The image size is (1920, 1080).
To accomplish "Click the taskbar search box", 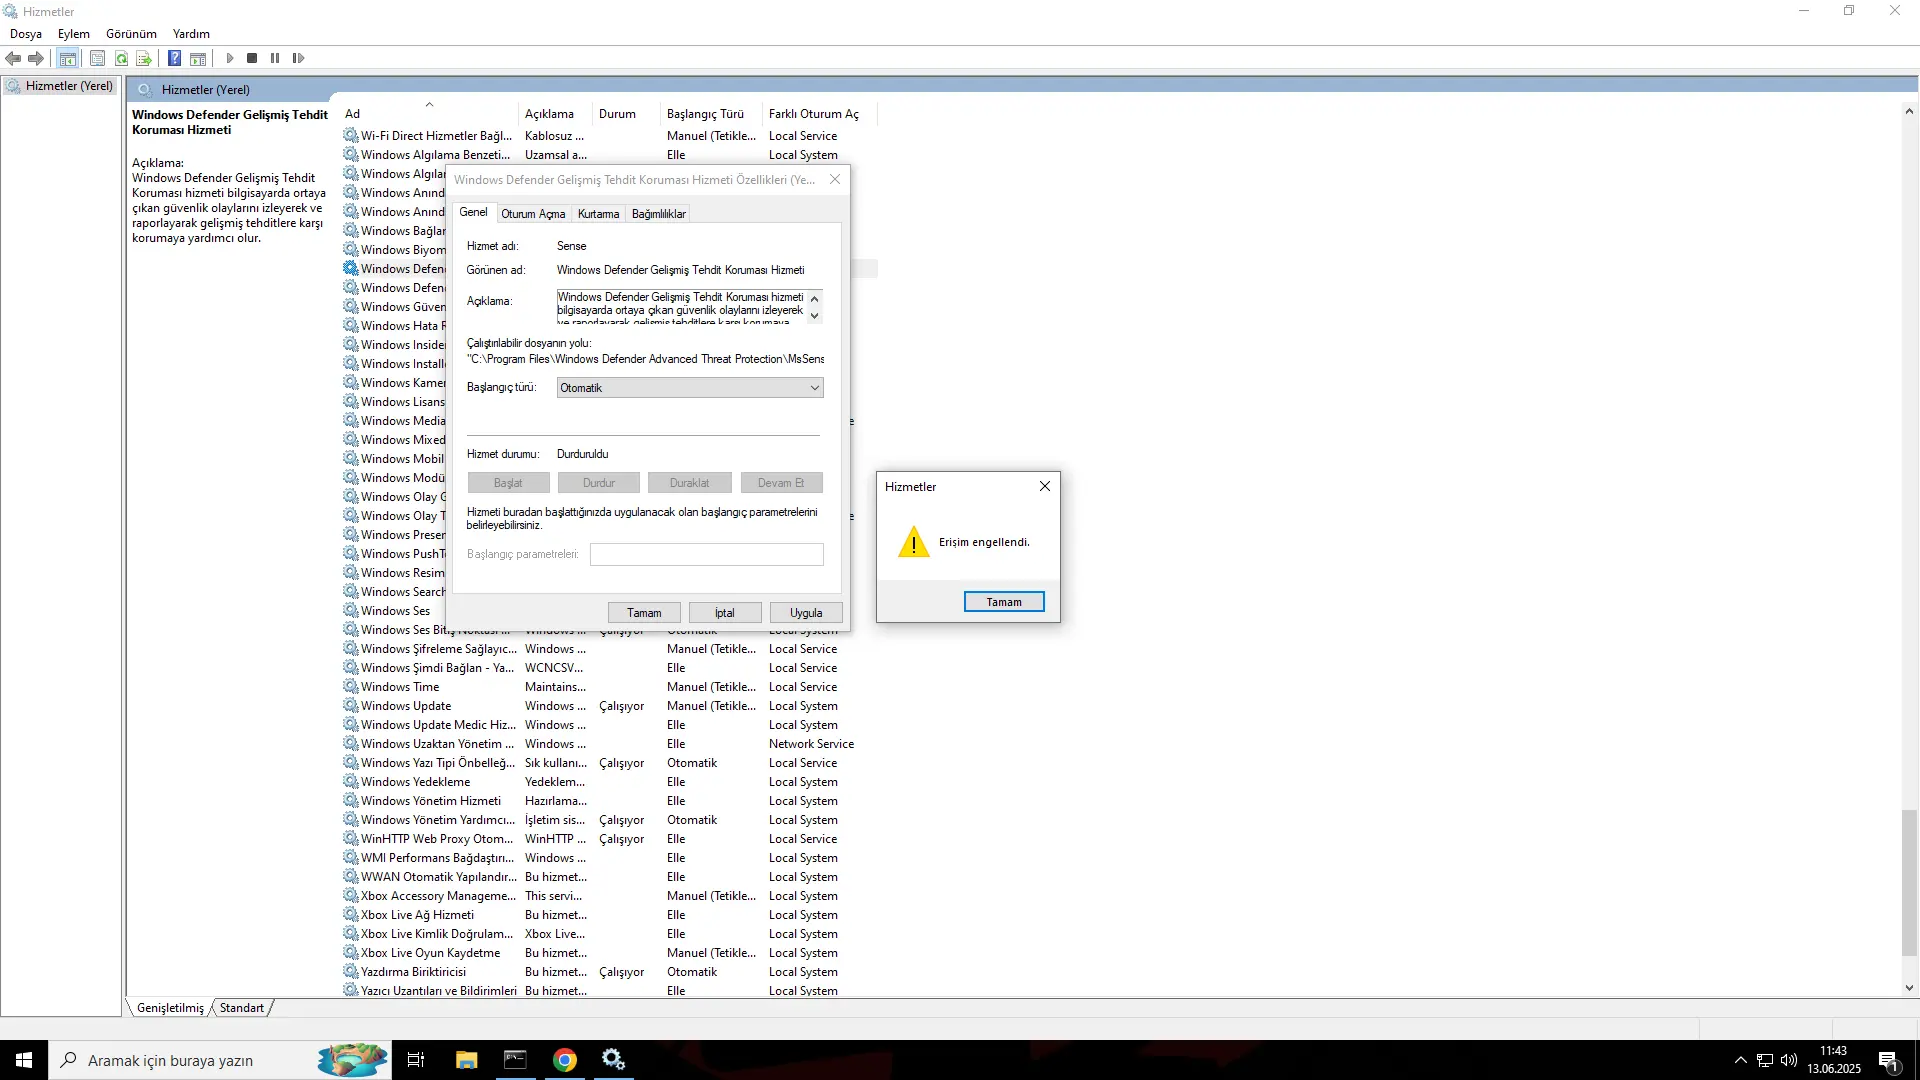I will point(220,1060).
